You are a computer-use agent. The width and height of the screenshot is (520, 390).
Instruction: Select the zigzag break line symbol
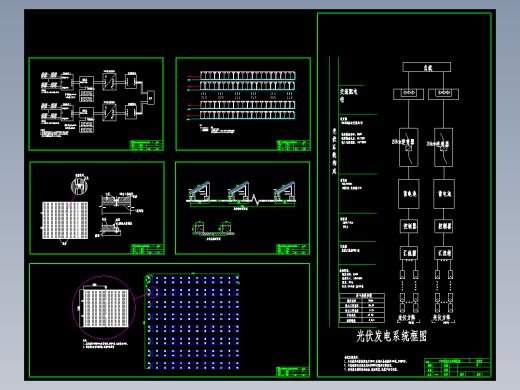(255, 199)
